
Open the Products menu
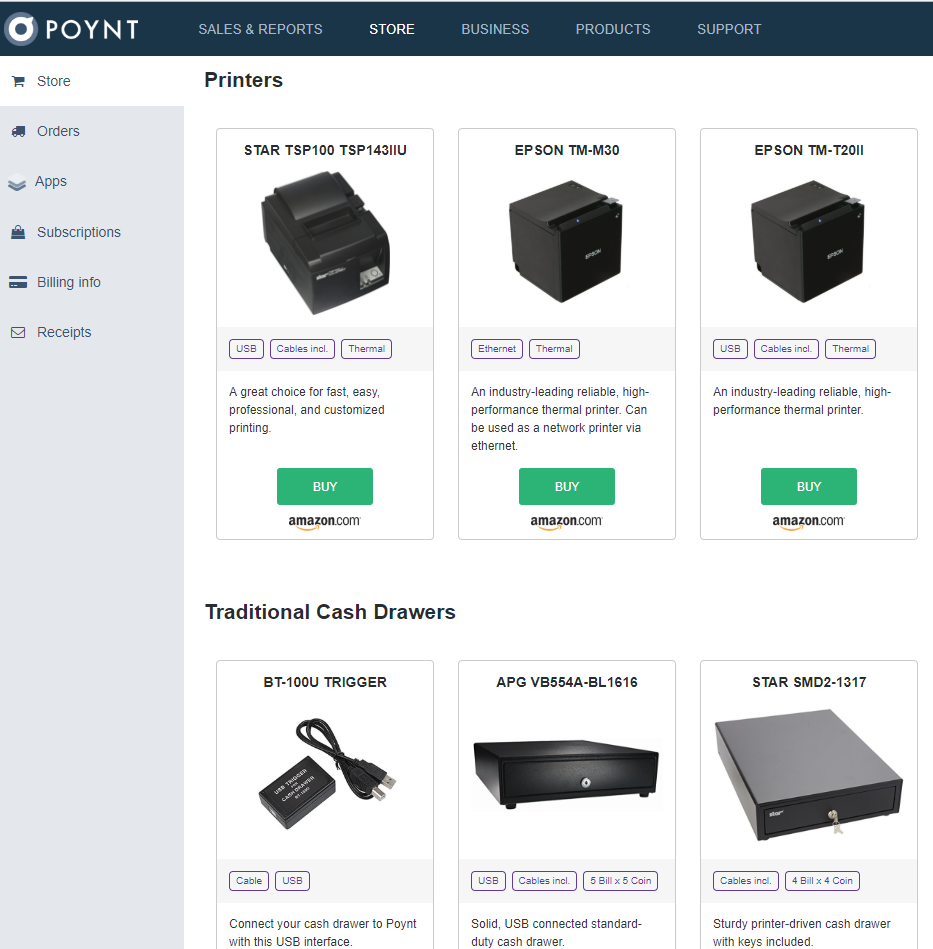[x=613, y=29]
